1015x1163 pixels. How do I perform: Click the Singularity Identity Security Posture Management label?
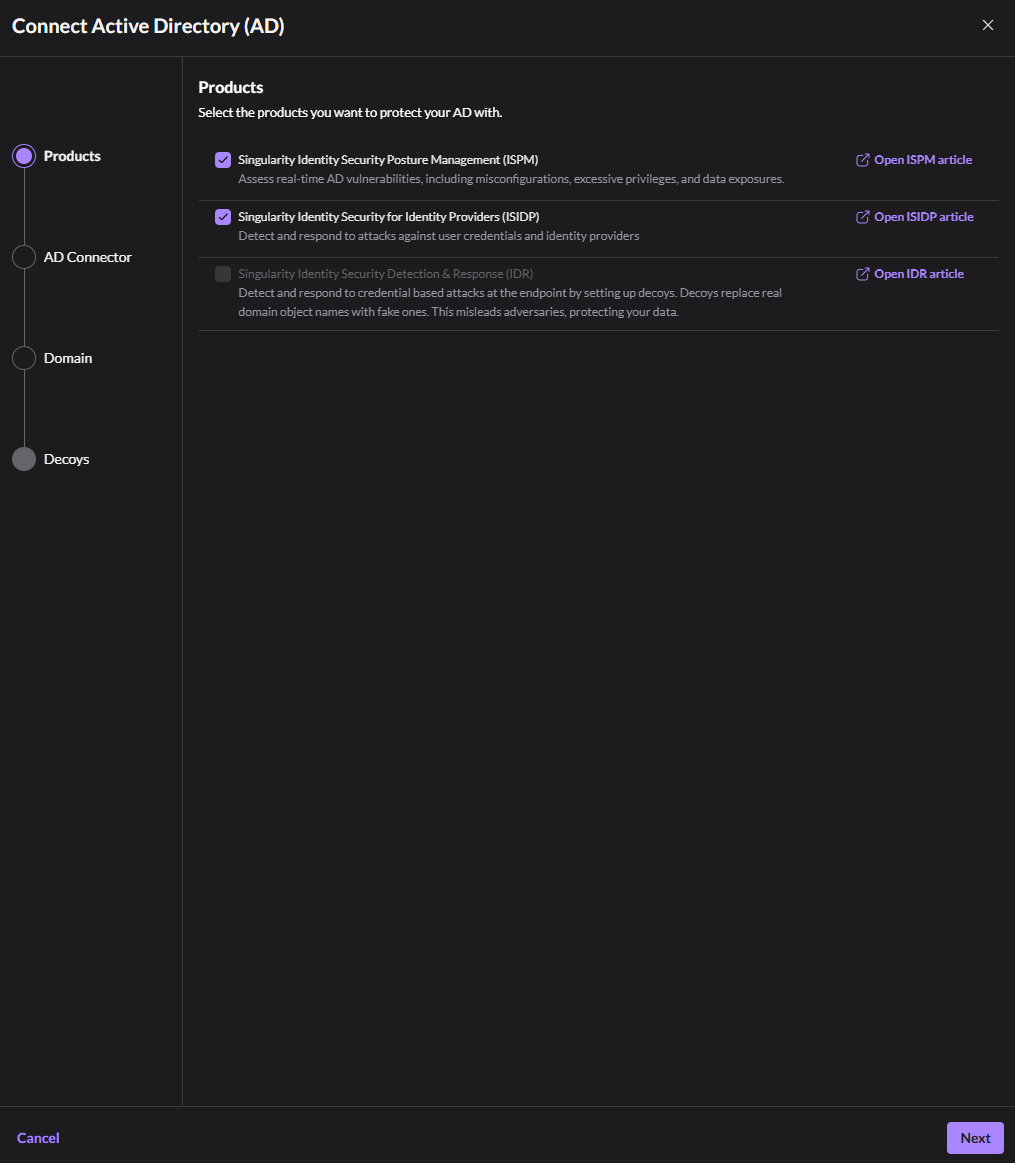(x=388, y=160)
